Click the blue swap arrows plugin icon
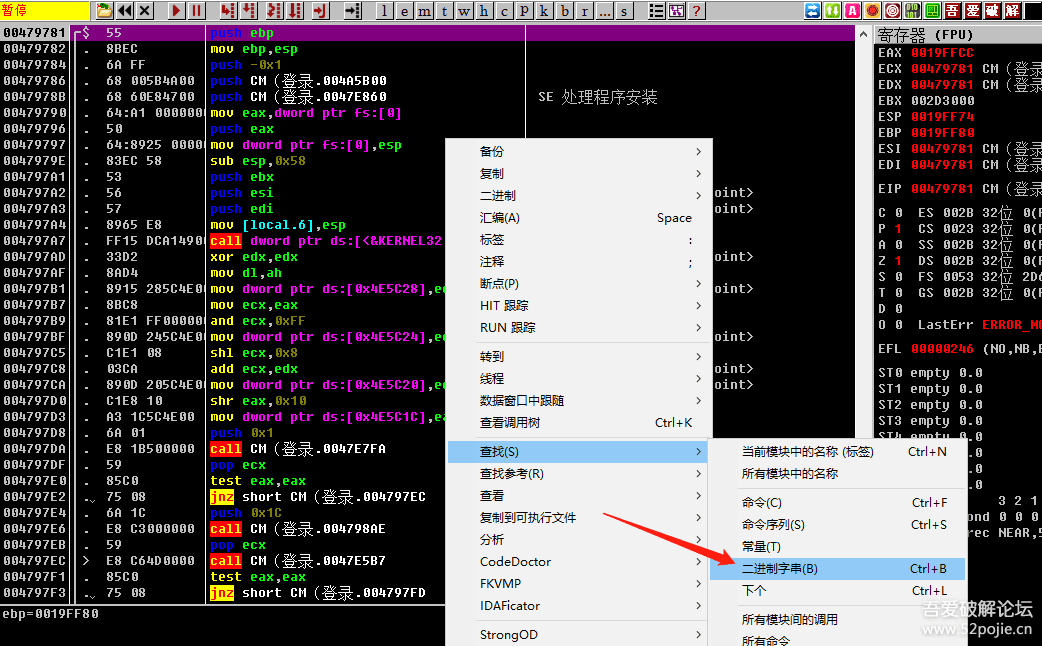The height and width of the screenshot is (646, 1042). click(813, 11)
